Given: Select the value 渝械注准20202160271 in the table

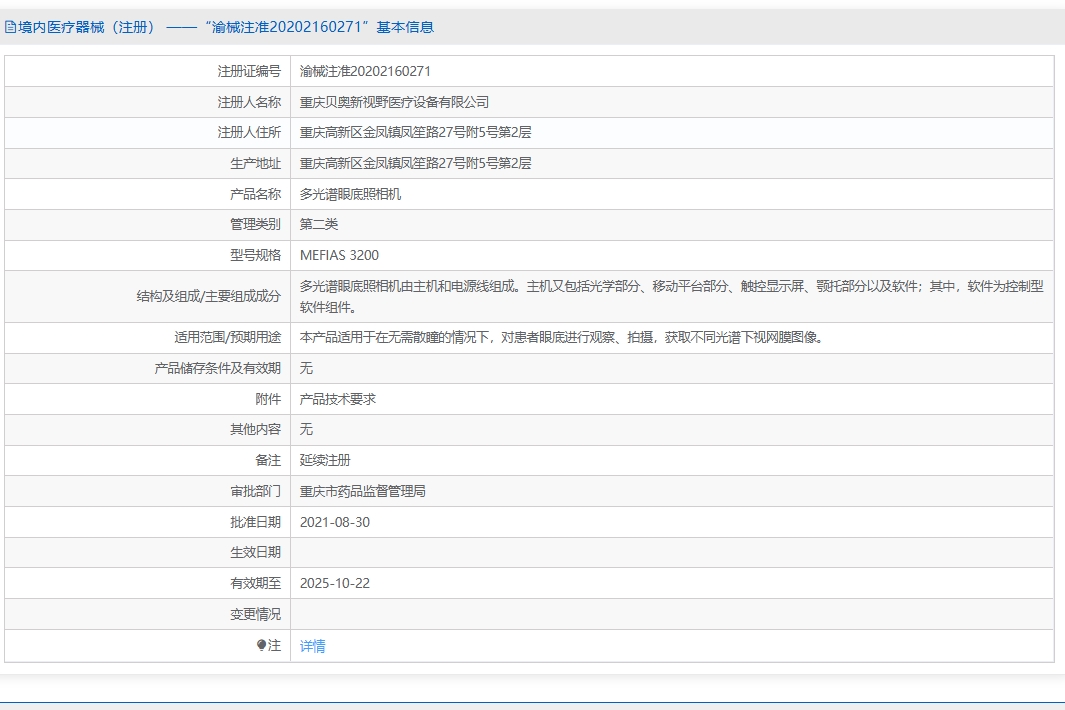Looking at the screenshot, I should coord(365,71).
